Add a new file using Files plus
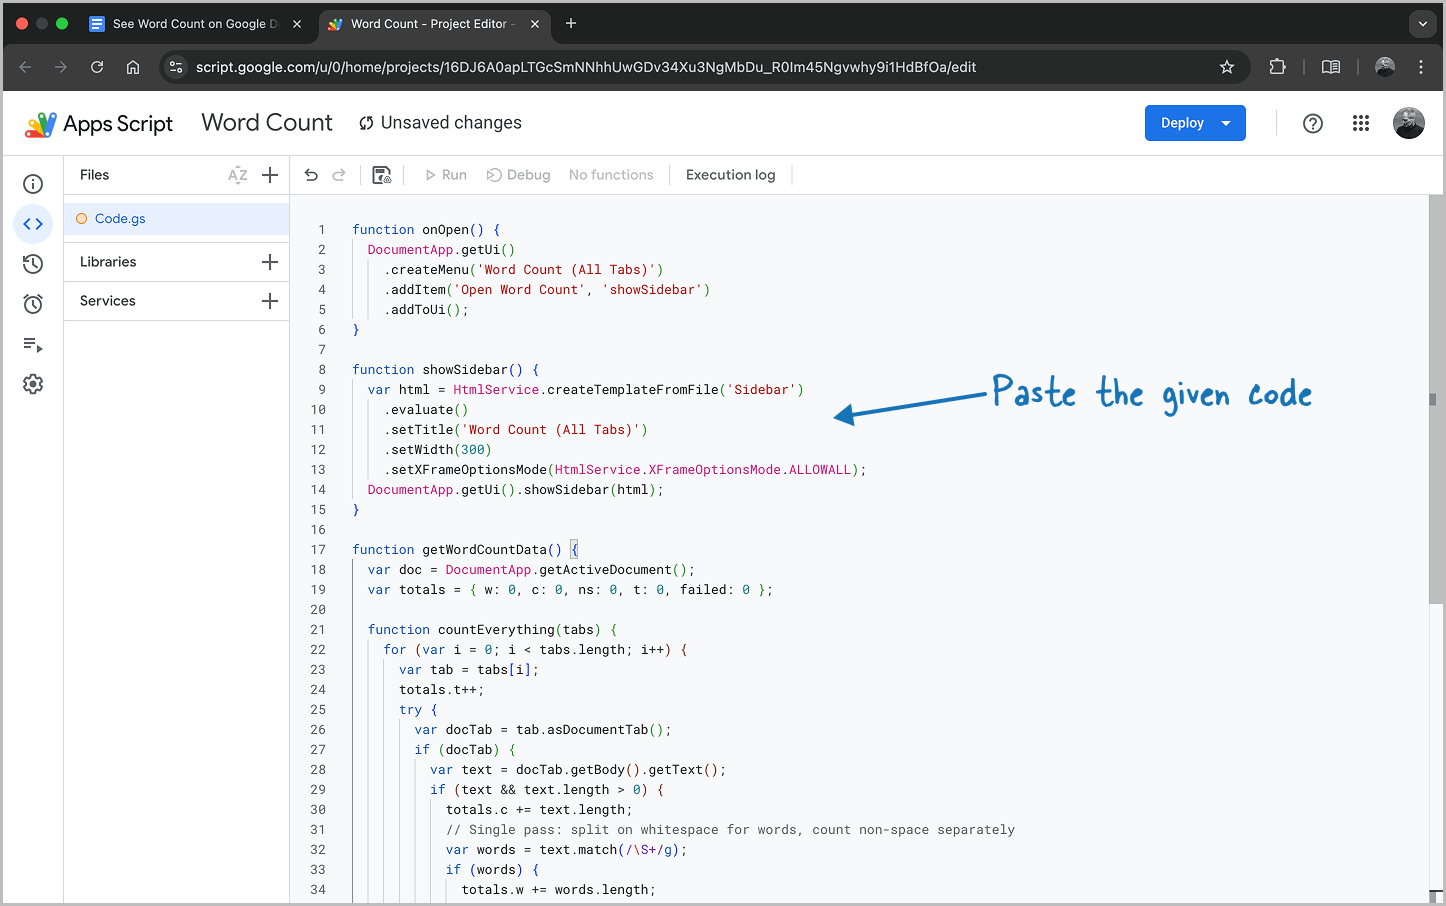 pos(270,175)
